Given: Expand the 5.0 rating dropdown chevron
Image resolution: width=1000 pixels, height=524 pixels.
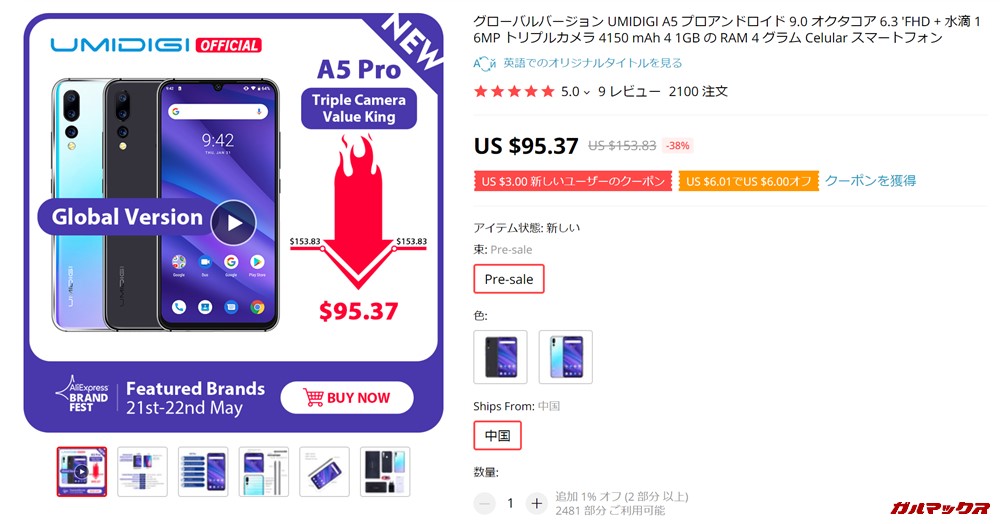Looking at the screenshot, I should (x=587, y=92).
